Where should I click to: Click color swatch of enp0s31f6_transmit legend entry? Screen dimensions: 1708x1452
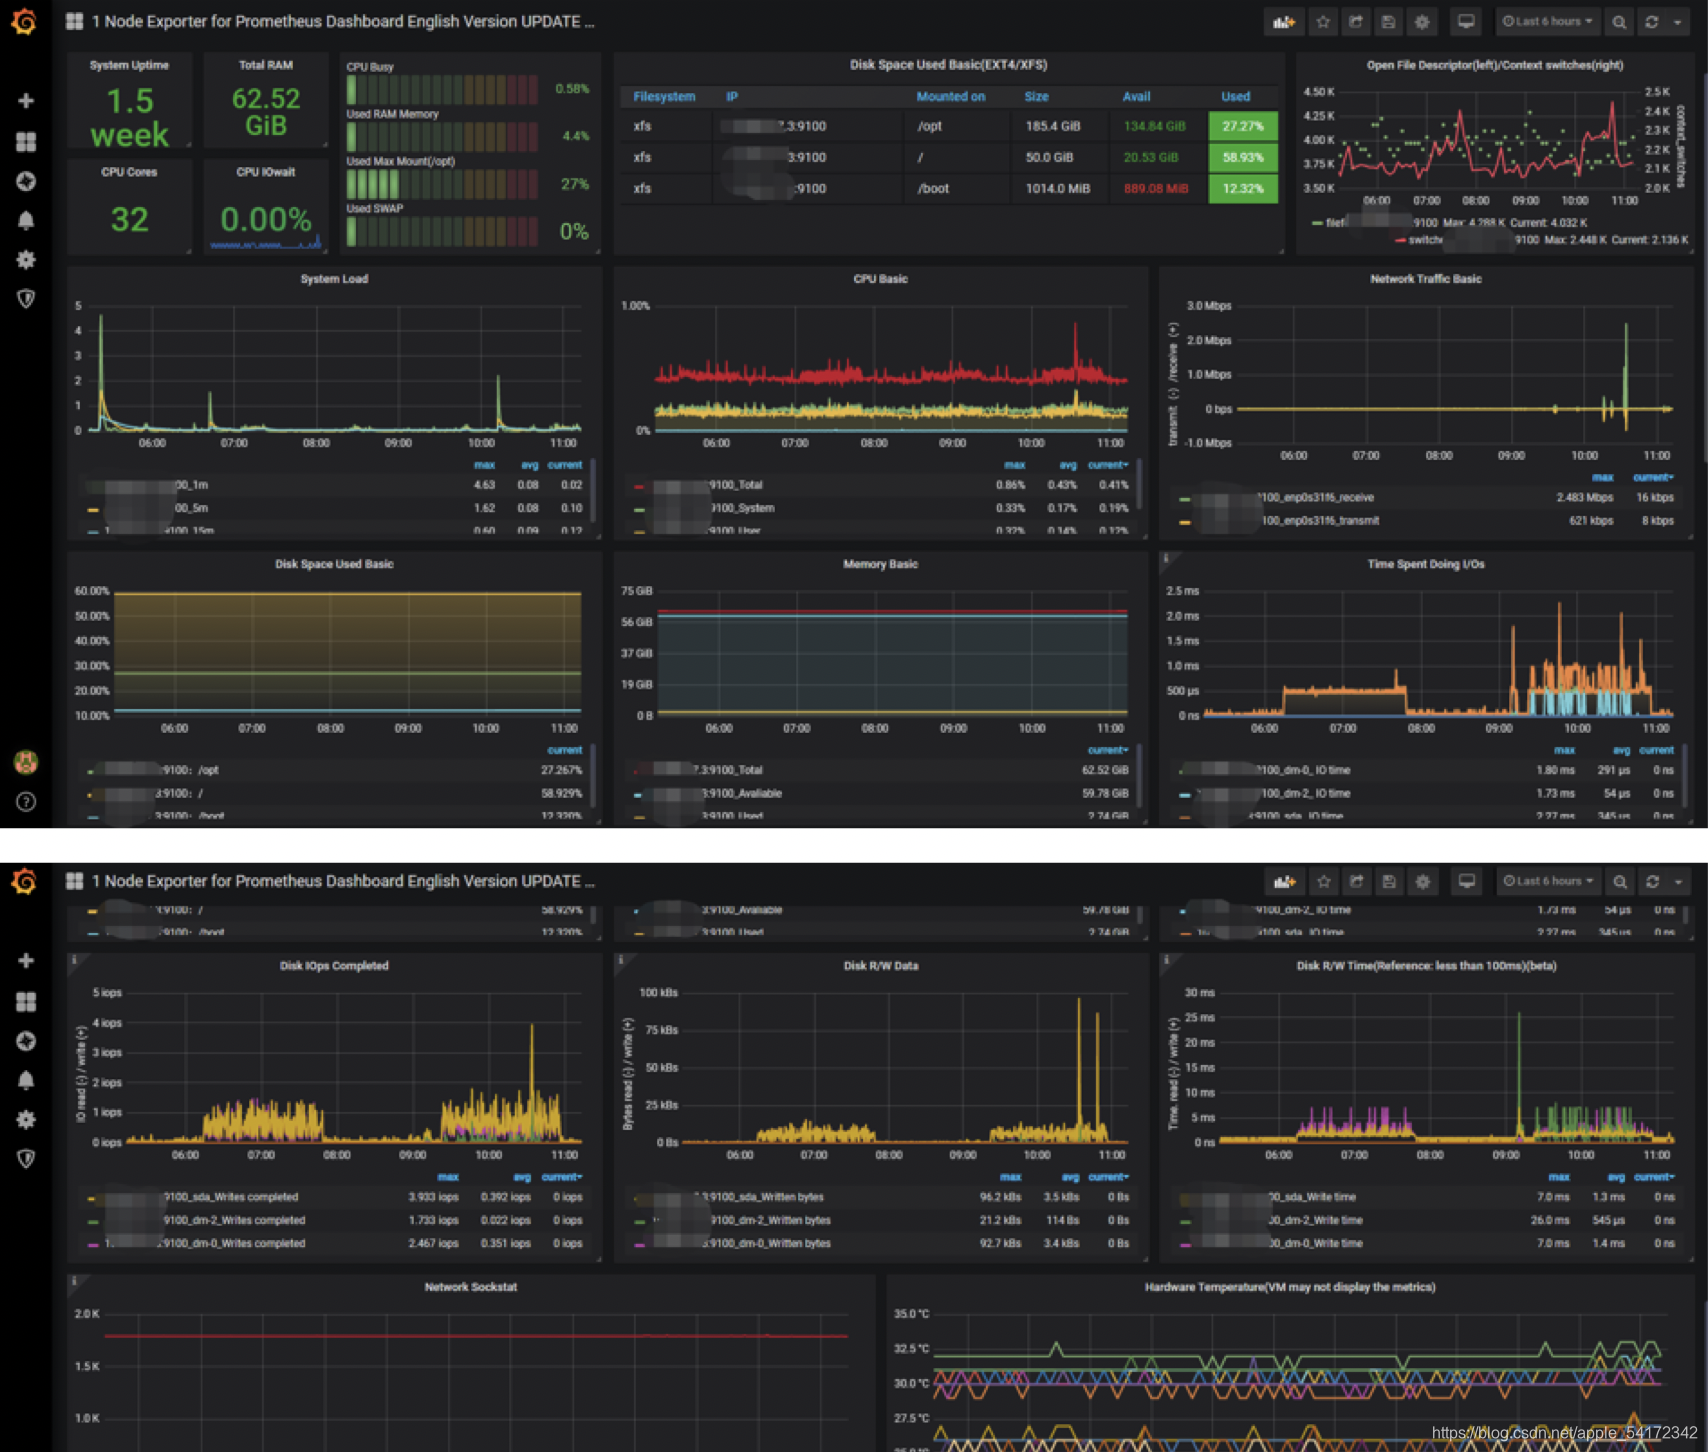point(1184,522)
